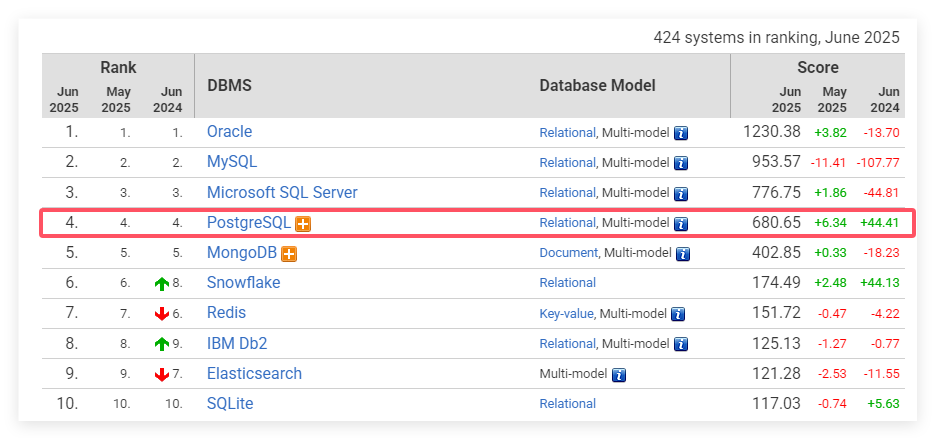Click the SQLite score 117.03

777,403
